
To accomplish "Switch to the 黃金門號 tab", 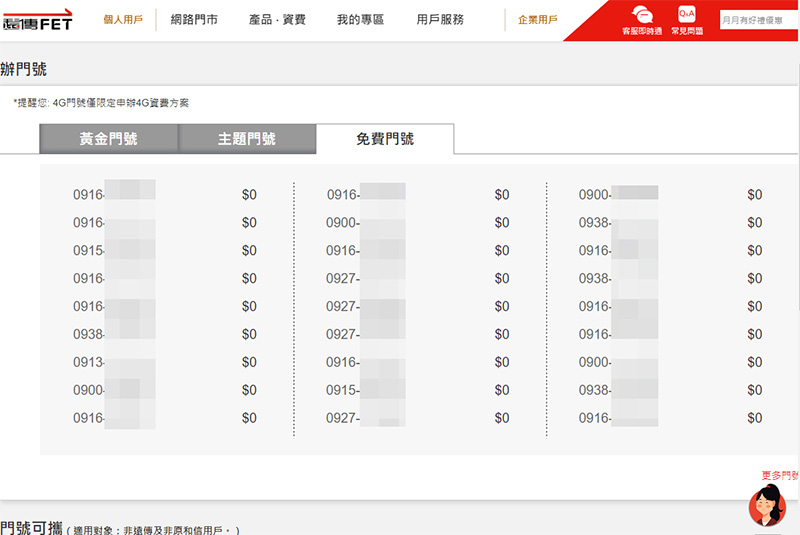I will tap(109, 139).
